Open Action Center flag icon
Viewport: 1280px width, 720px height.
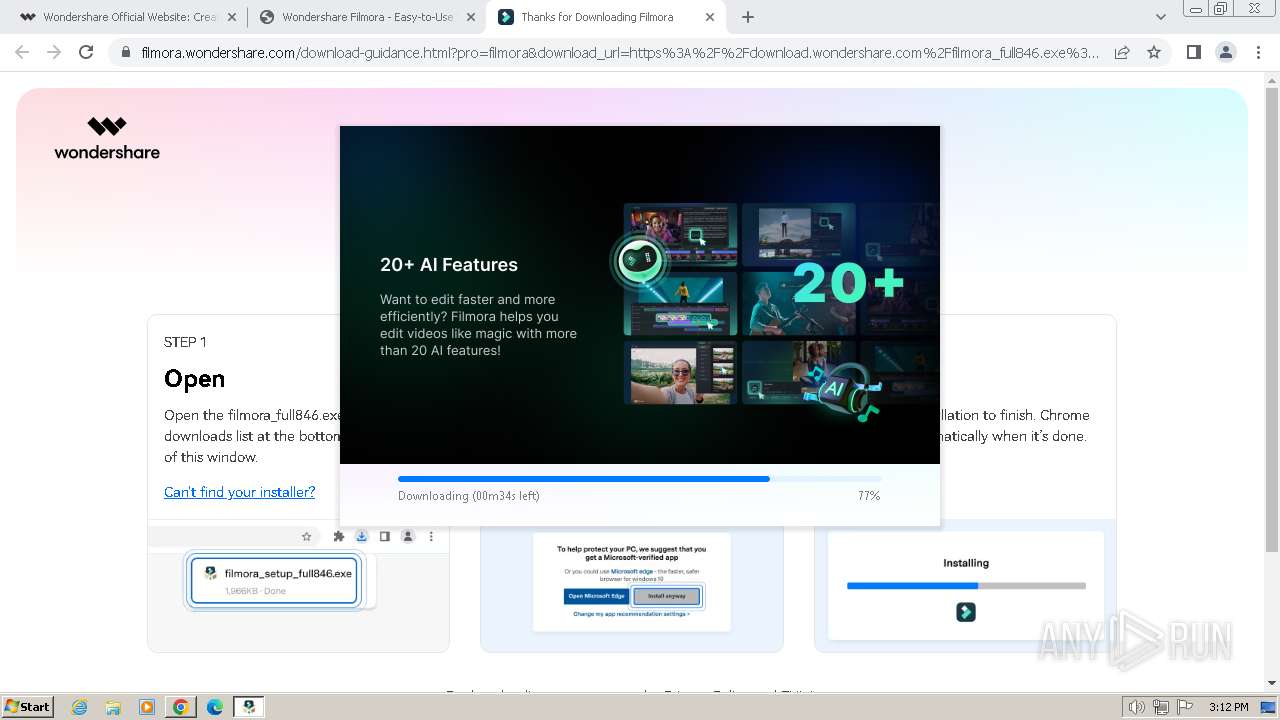coord(1185,707)
